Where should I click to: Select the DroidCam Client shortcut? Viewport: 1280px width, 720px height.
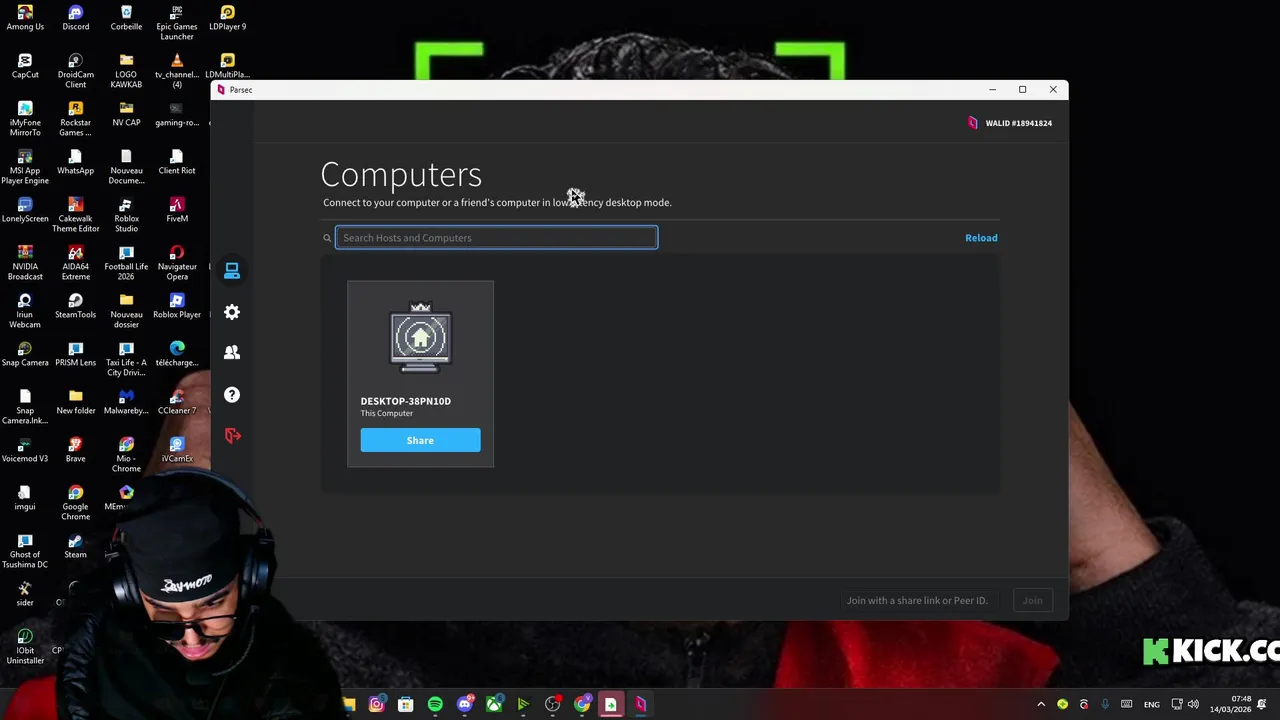tap(76, 71)
